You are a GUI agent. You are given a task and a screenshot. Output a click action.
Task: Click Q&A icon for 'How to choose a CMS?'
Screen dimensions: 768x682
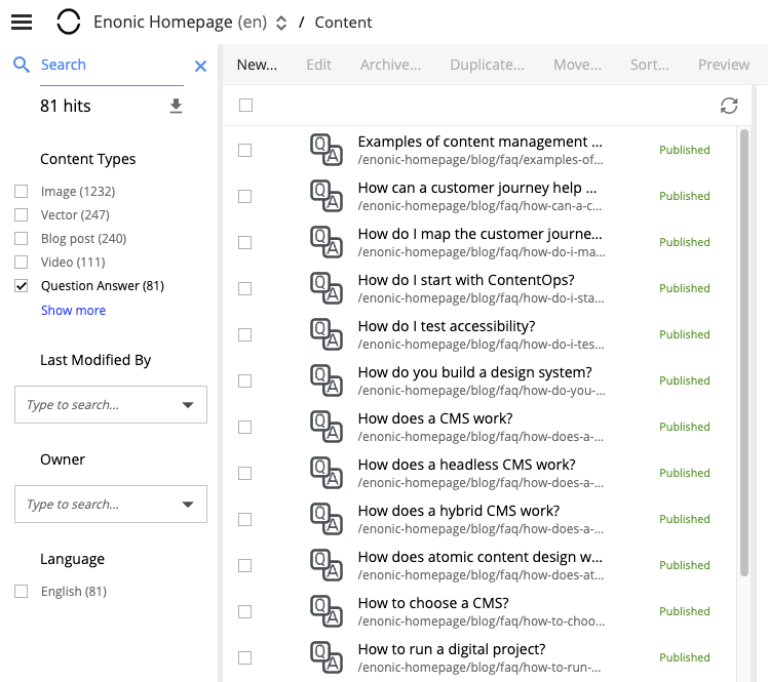pos(326,611)
